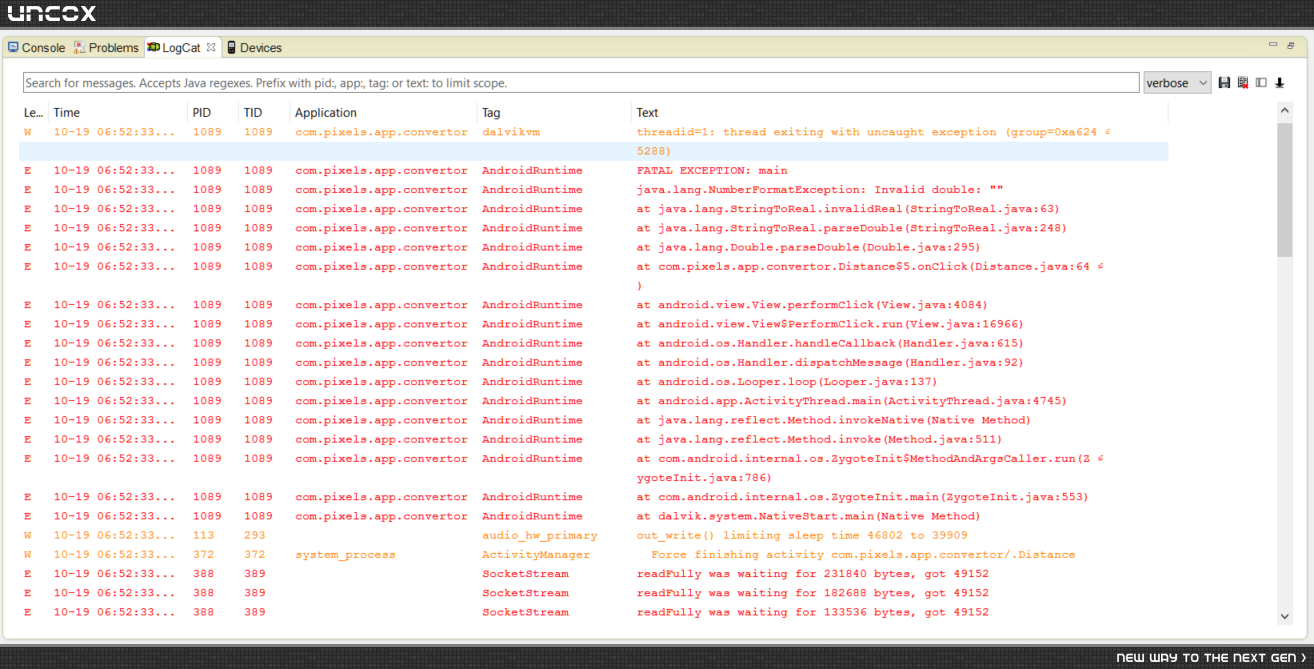Click the Tag column header

pyautogui.click(x=554, y=113)
